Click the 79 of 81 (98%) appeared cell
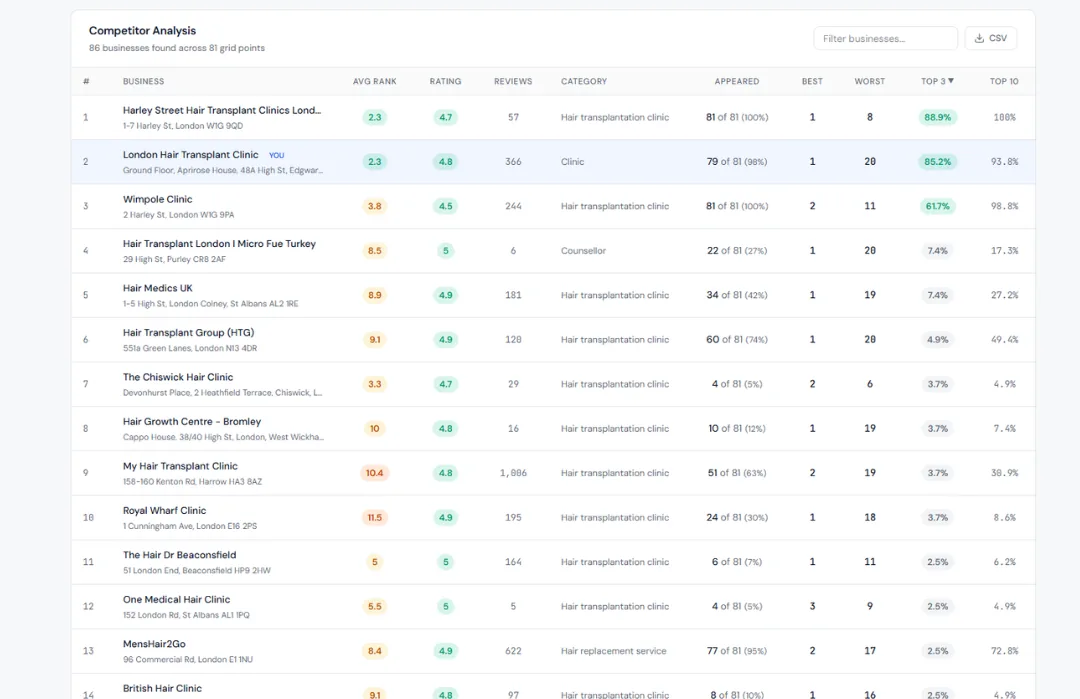The image size is (1080, 699). [736, 162]
